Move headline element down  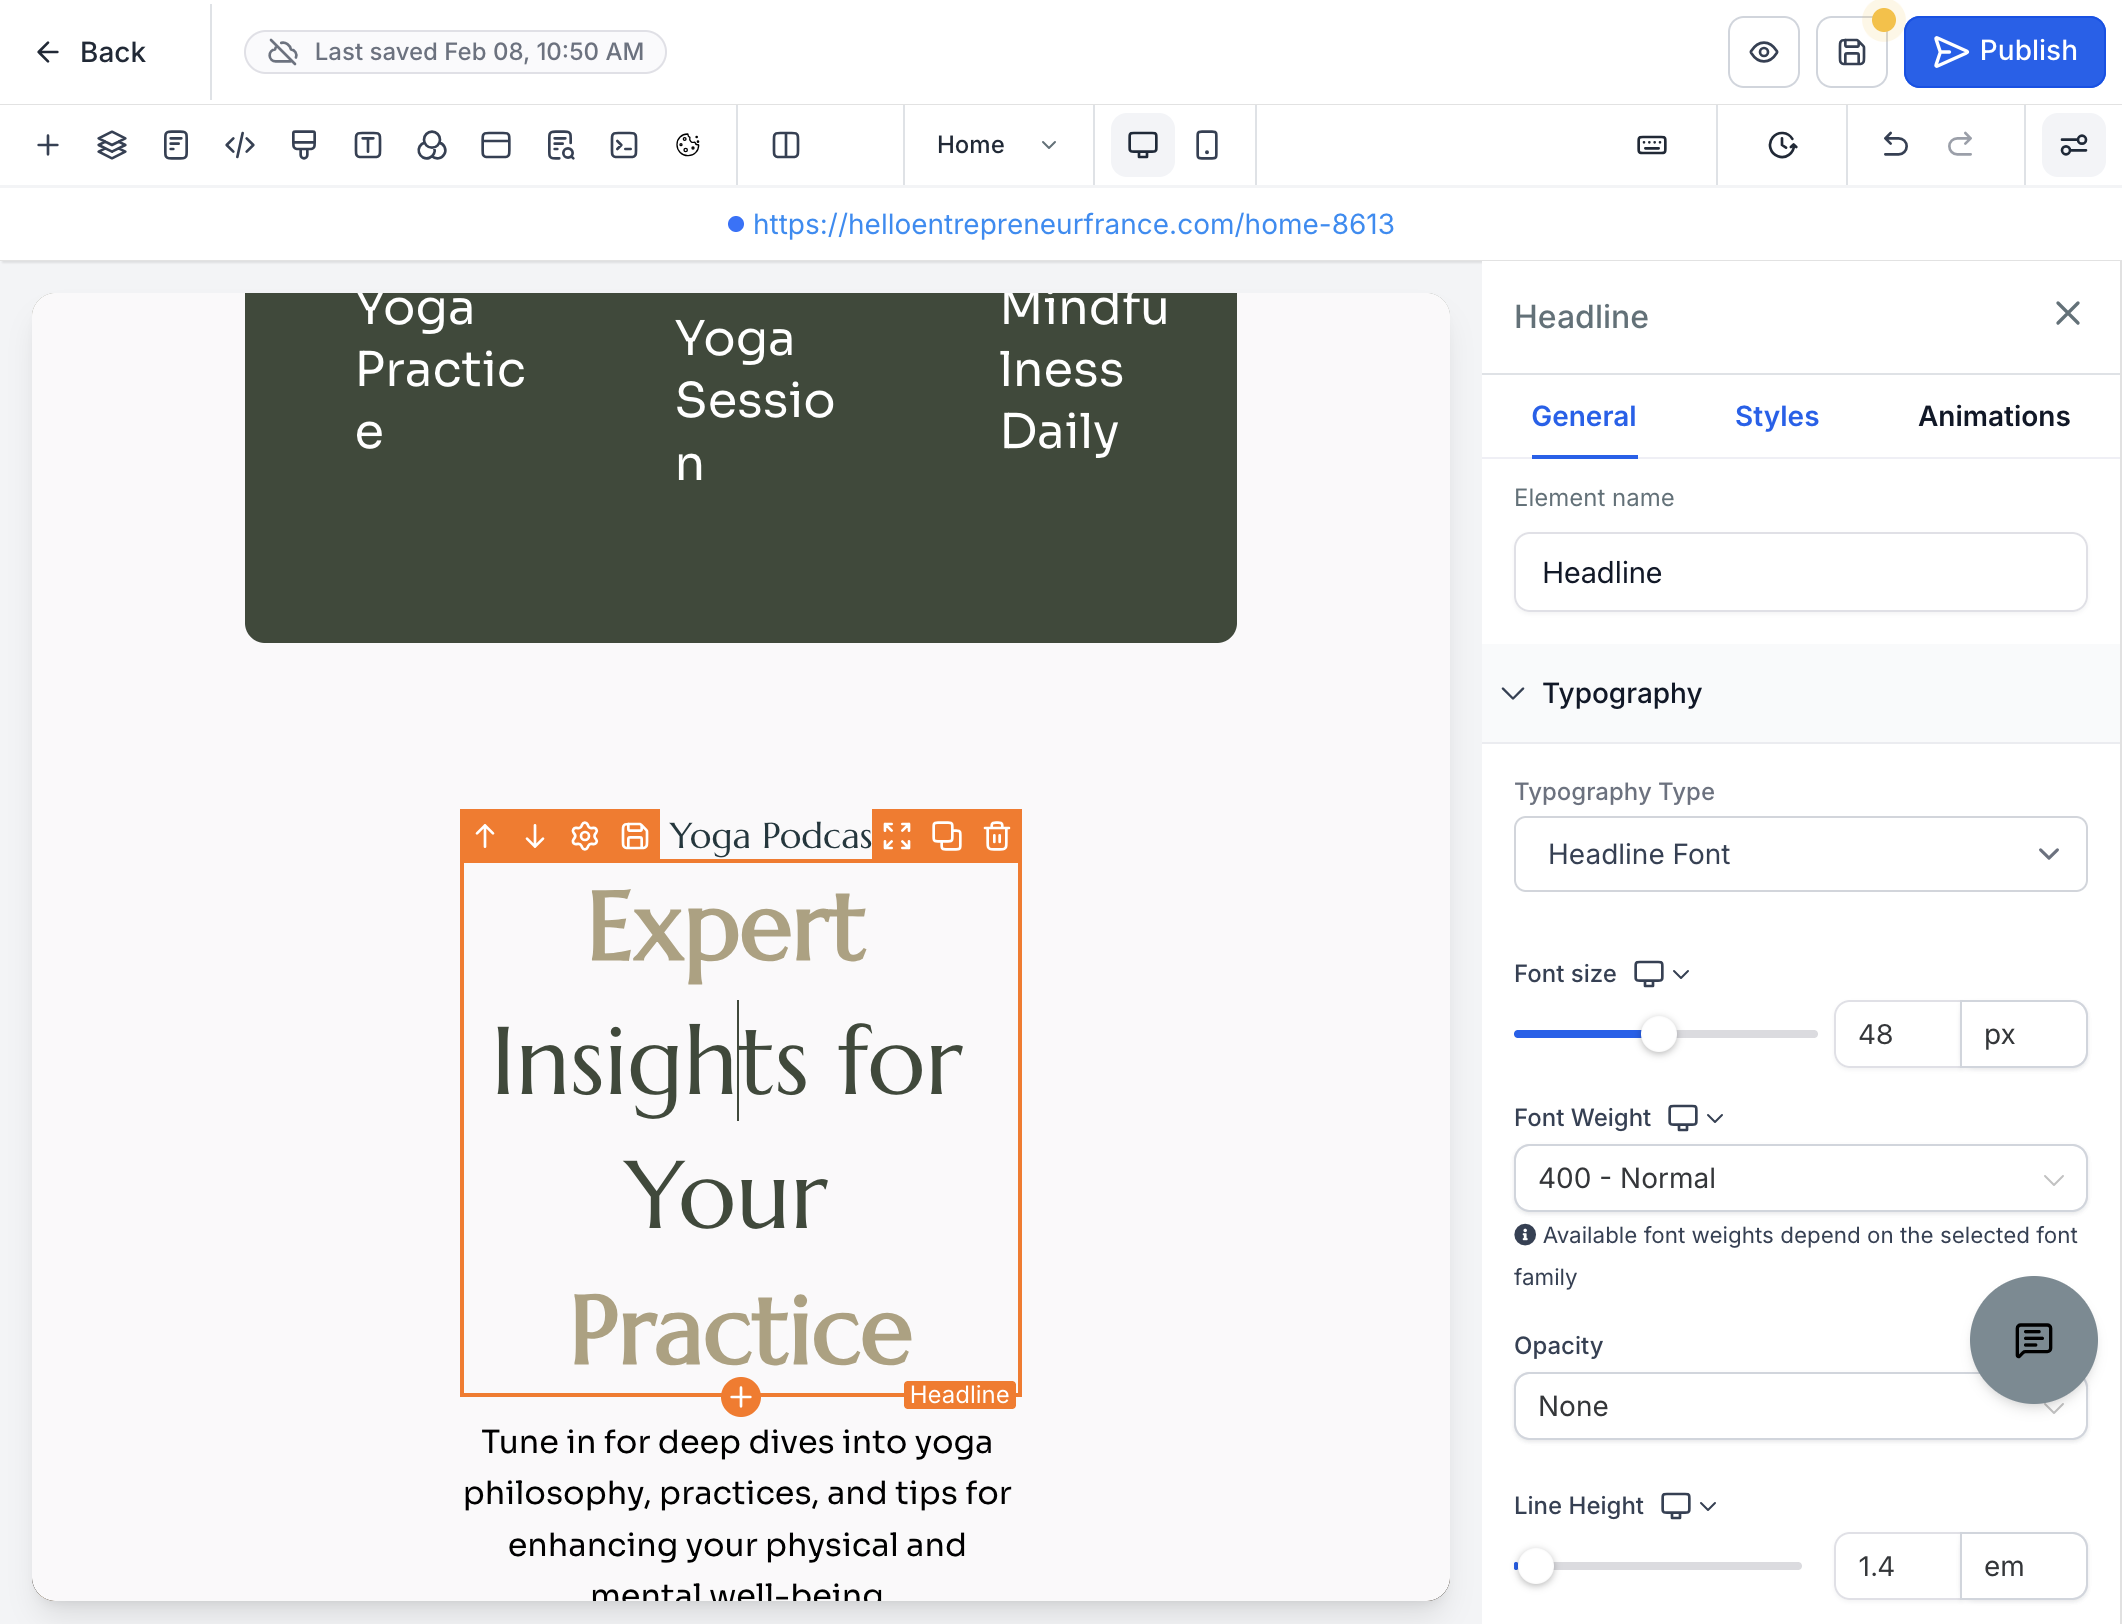535,836
